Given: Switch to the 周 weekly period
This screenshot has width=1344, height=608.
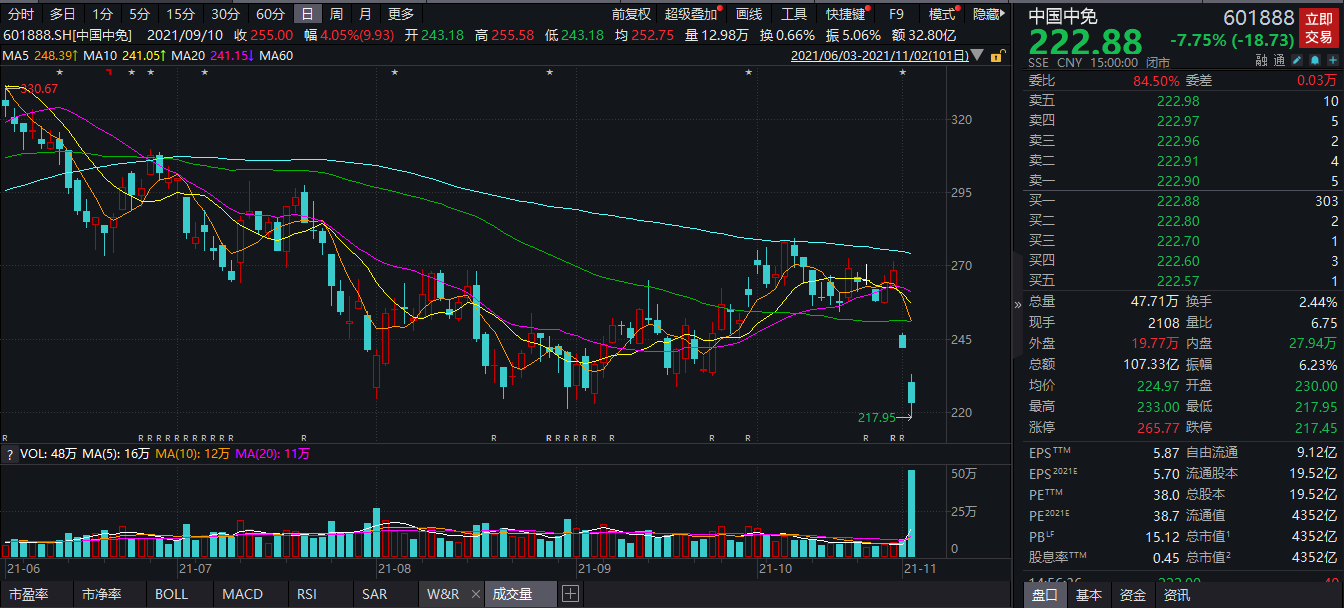Looking at the screenshot, I should coord(337,14).
